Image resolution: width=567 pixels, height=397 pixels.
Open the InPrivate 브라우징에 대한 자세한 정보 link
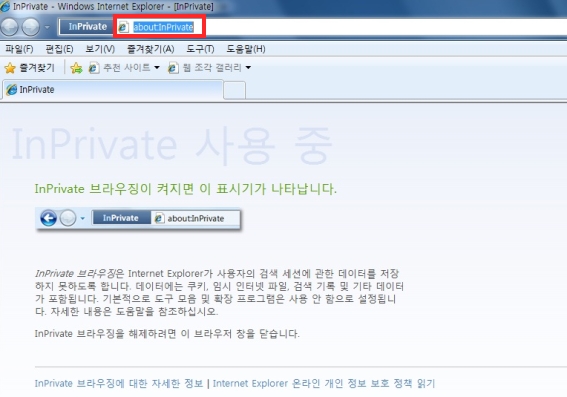[x=119, y=383]
